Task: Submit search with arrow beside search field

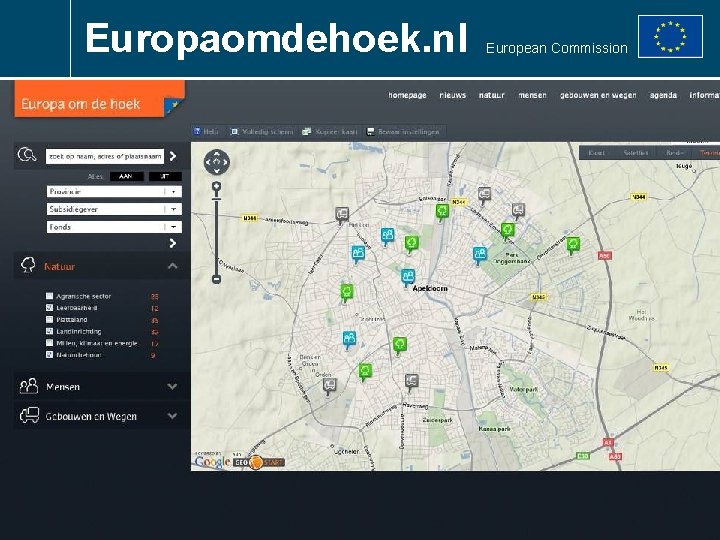Action: tap(173, 156)
